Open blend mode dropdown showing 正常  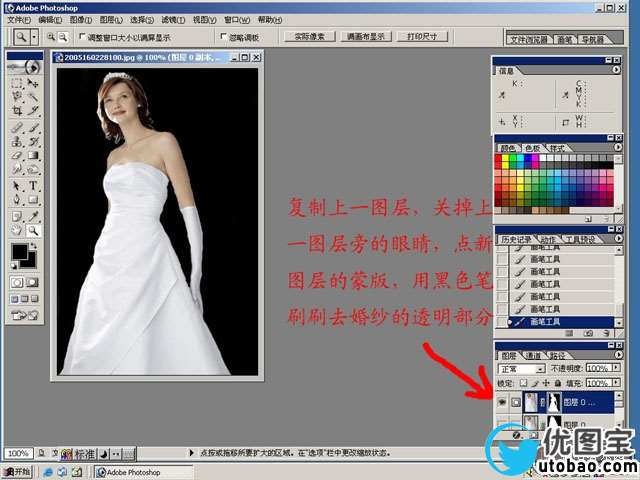522,369
